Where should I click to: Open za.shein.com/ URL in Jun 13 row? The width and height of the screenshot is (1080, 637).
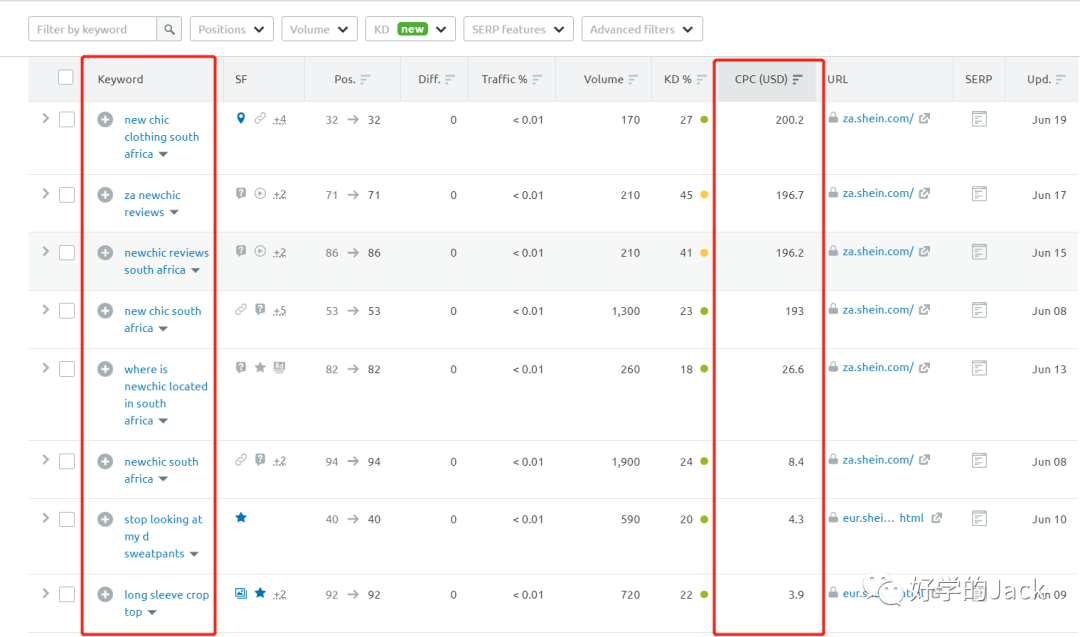(x=878, y=367)
